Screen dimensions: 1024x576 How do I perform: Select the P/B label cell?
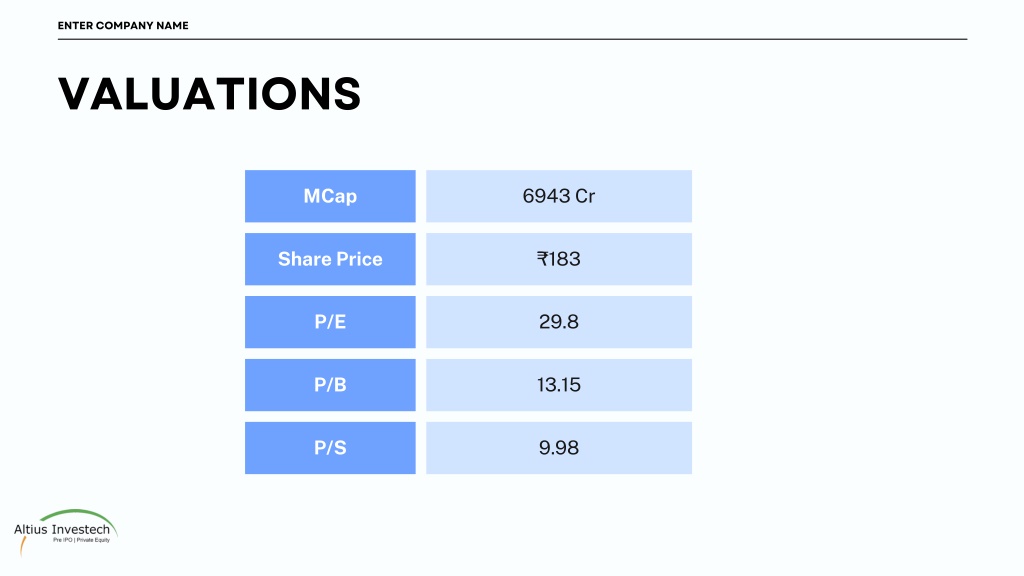point(330,385)
